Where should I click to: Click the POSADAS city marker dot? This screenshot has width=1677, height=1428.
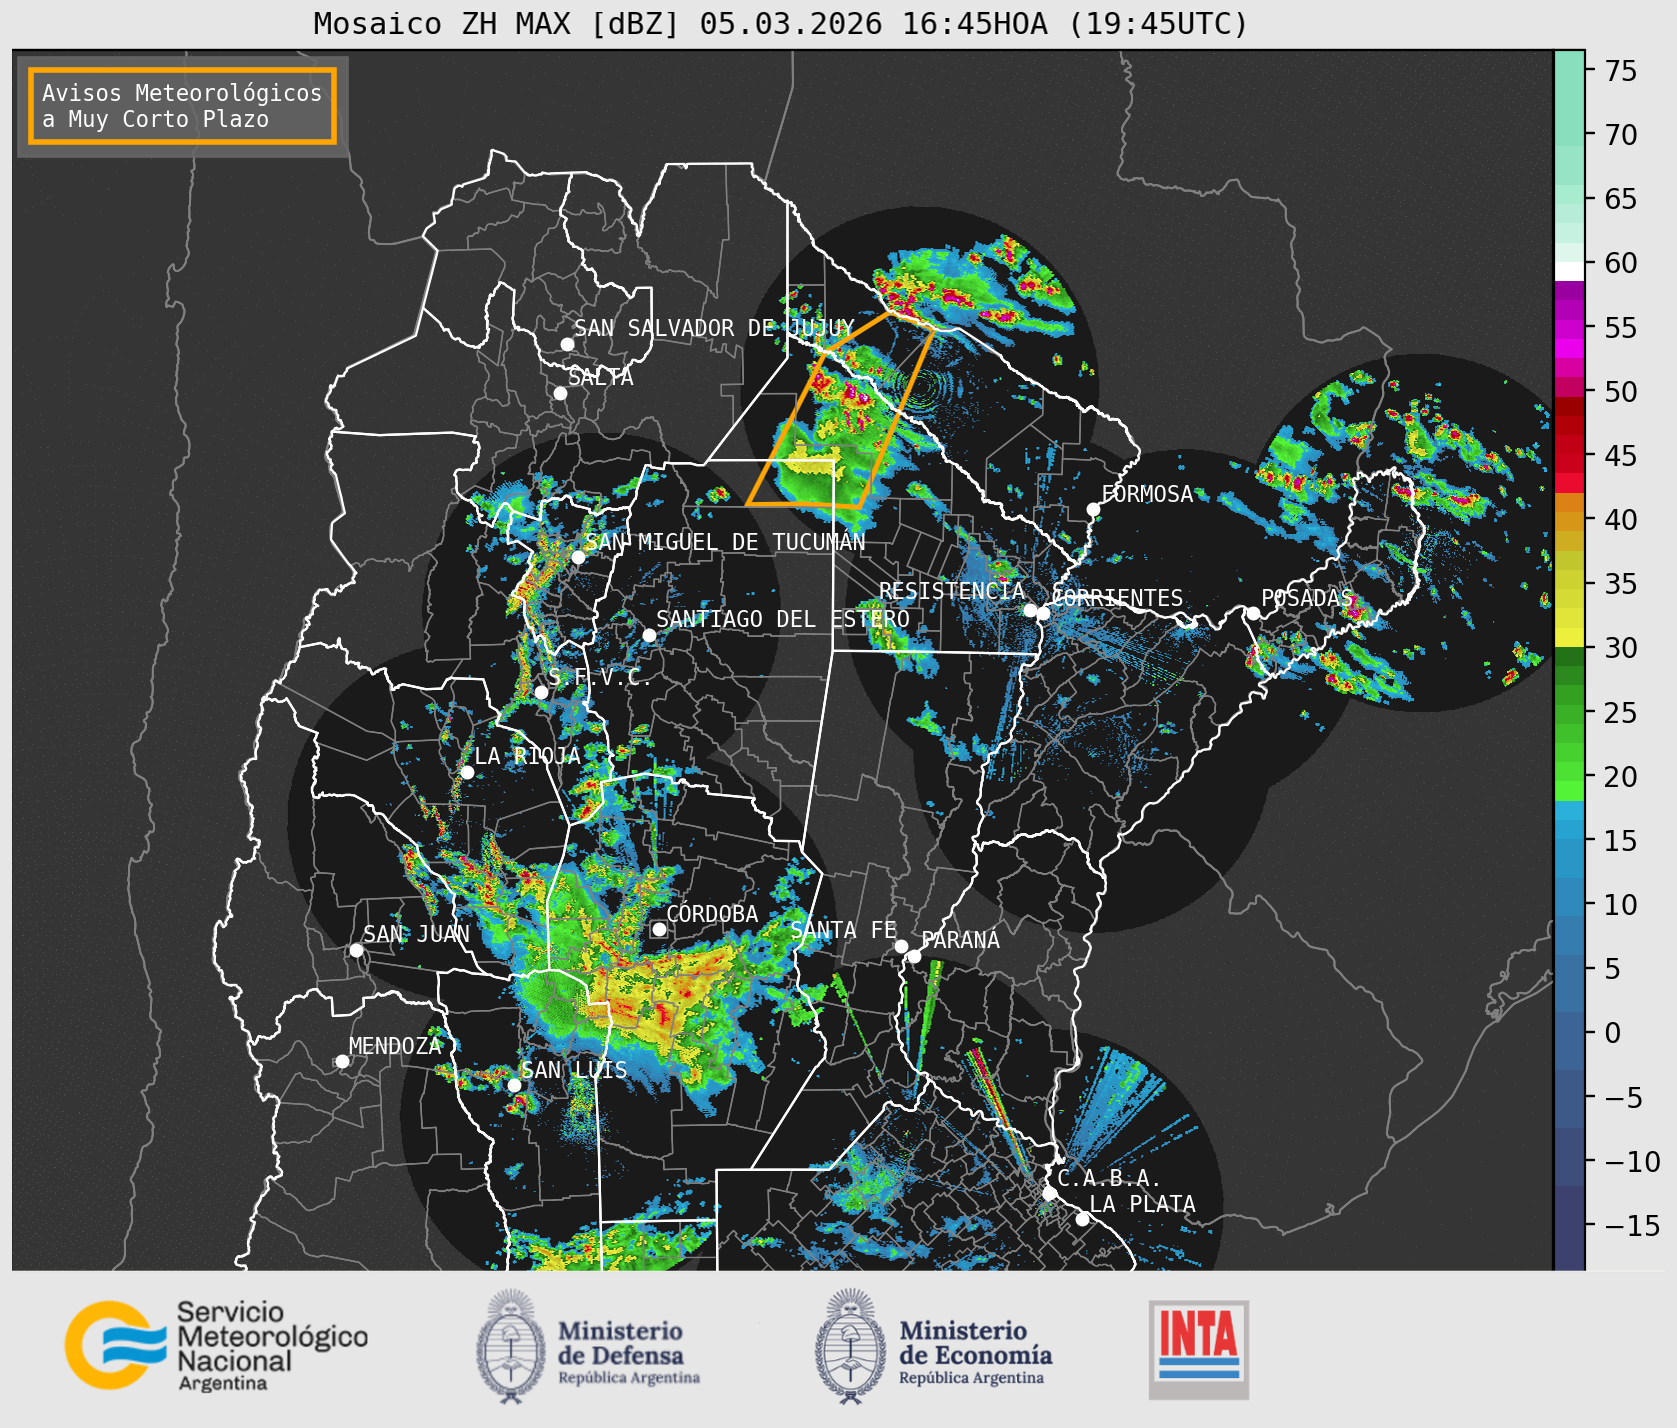click(x=1253, y=613)
